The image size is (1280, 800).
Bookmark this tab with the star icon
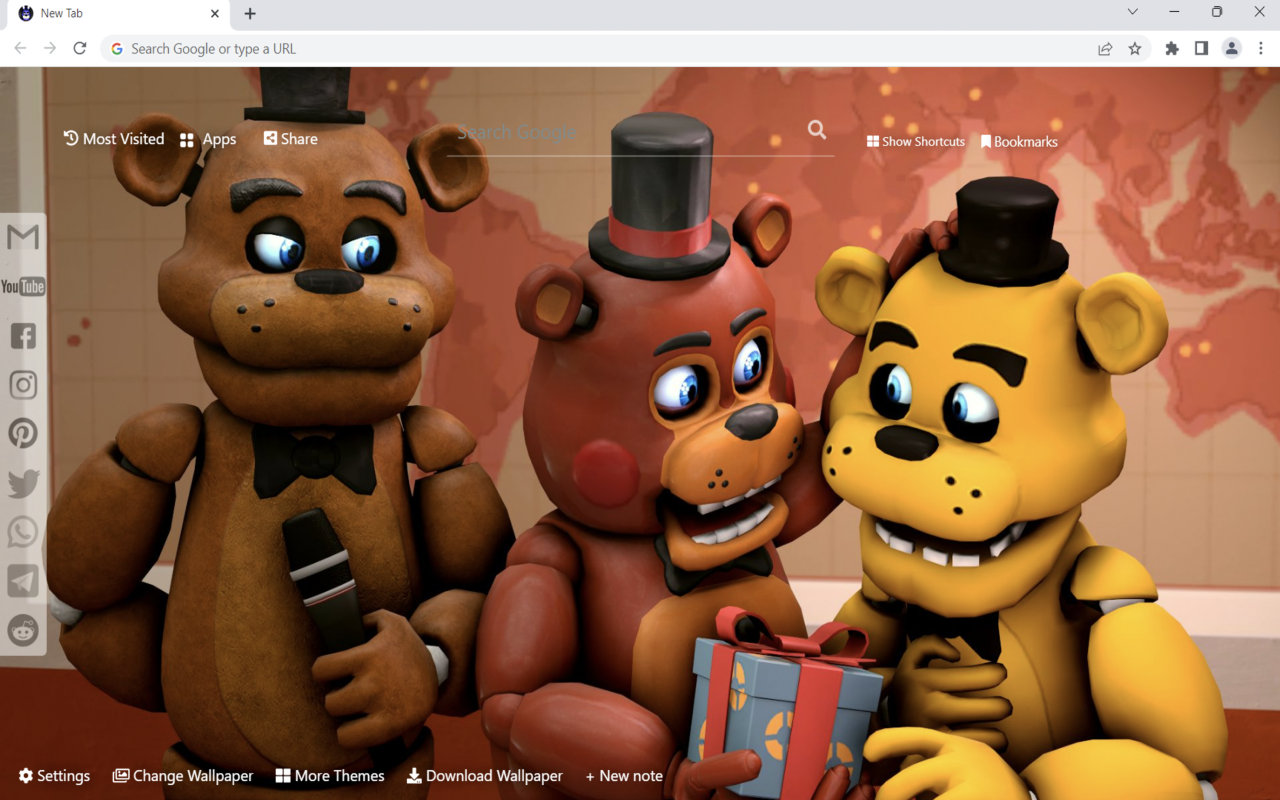tap(1135, 48)
